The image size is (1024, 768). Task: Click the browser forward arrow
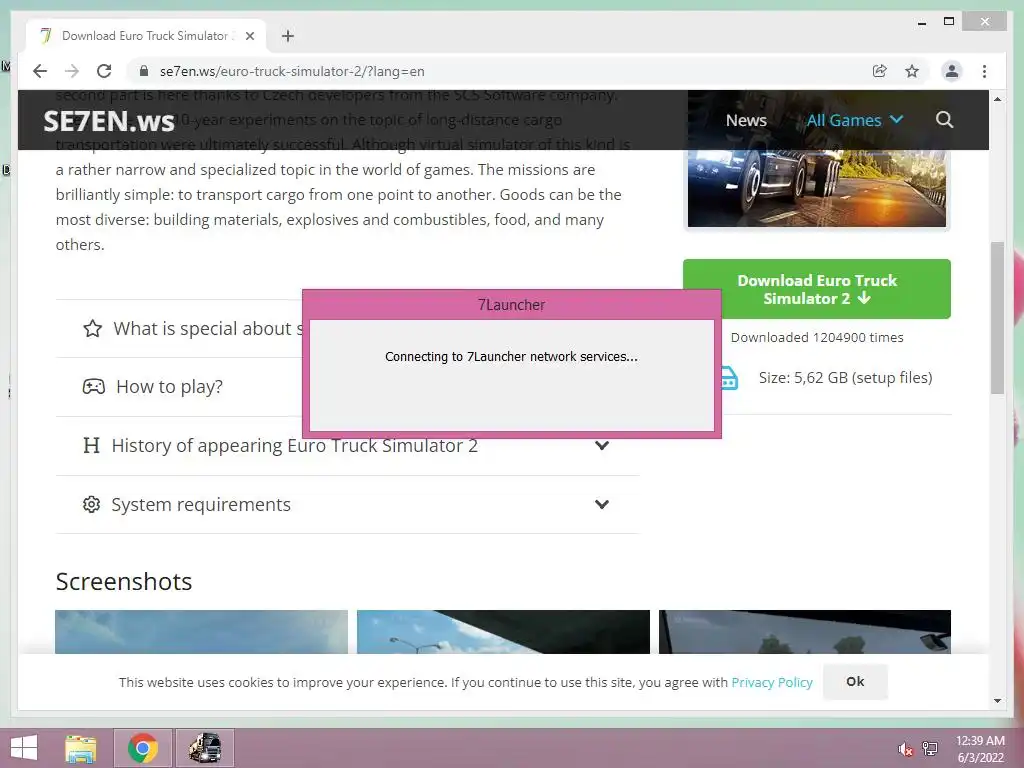[72, 71]
